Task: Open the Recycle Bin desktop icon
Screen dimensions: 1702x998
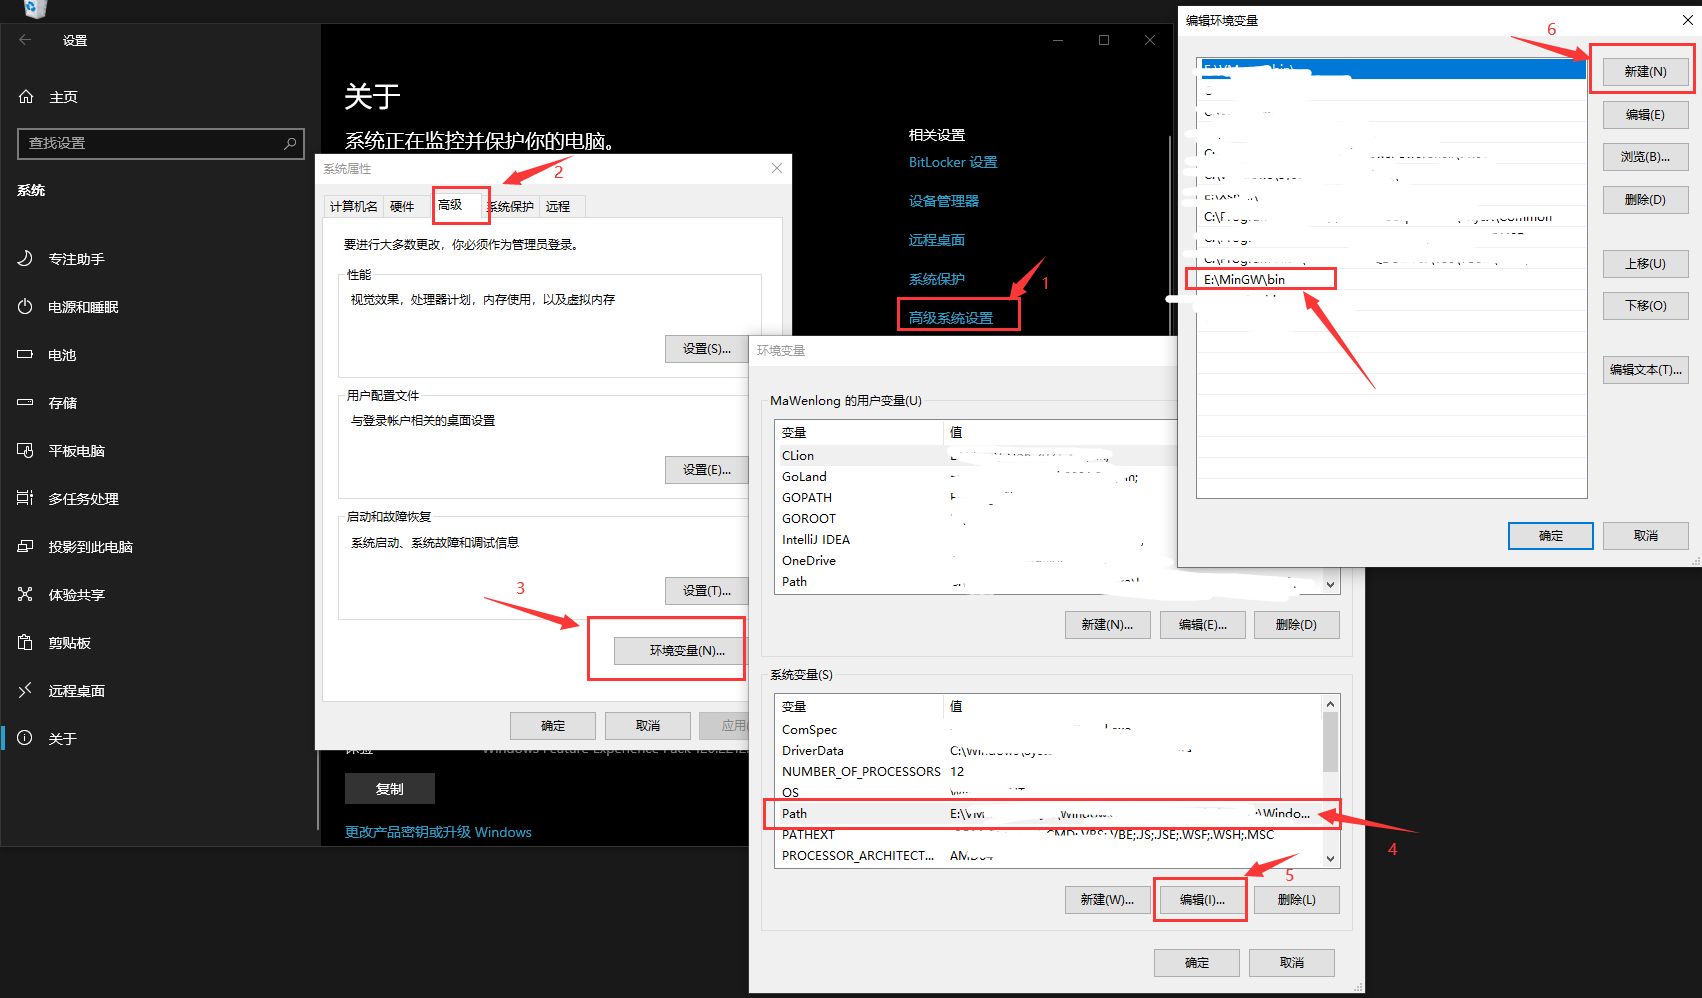Action: (34, 8)
